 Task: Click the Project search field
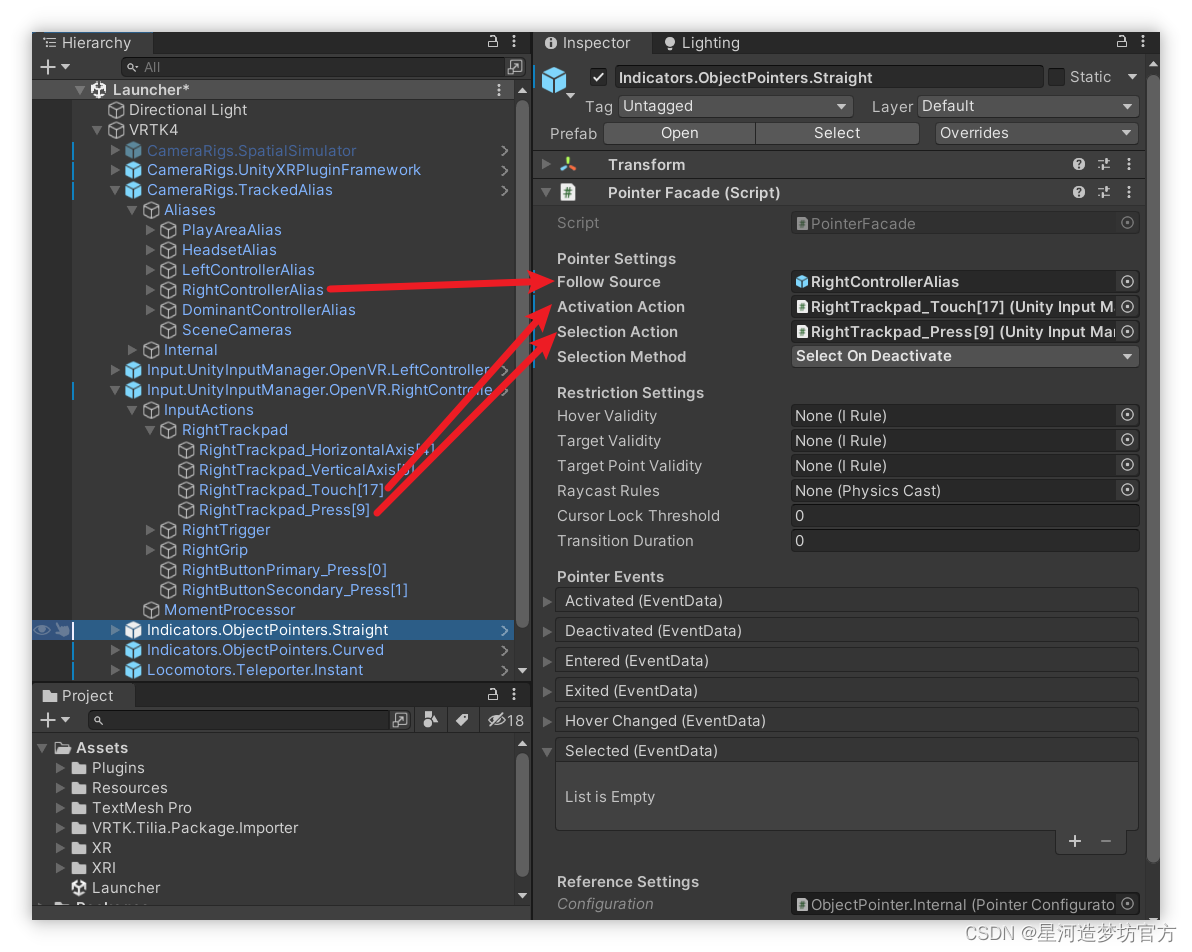point(239,719)
